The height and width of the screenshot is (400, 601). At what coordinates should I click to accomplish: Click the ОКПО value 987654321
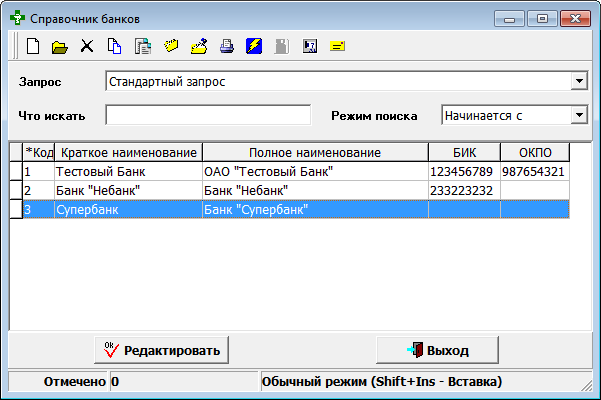tap(535, 171)
